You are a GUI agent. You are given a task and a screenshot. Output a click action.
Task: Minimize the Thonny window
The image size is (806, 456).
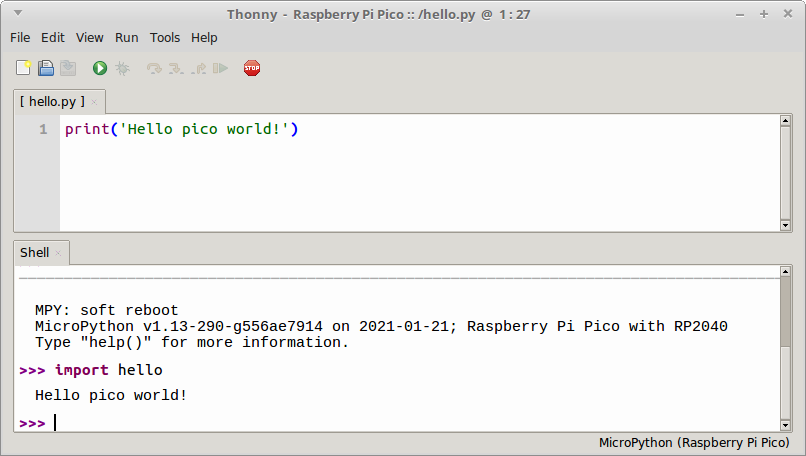[740, 15]
